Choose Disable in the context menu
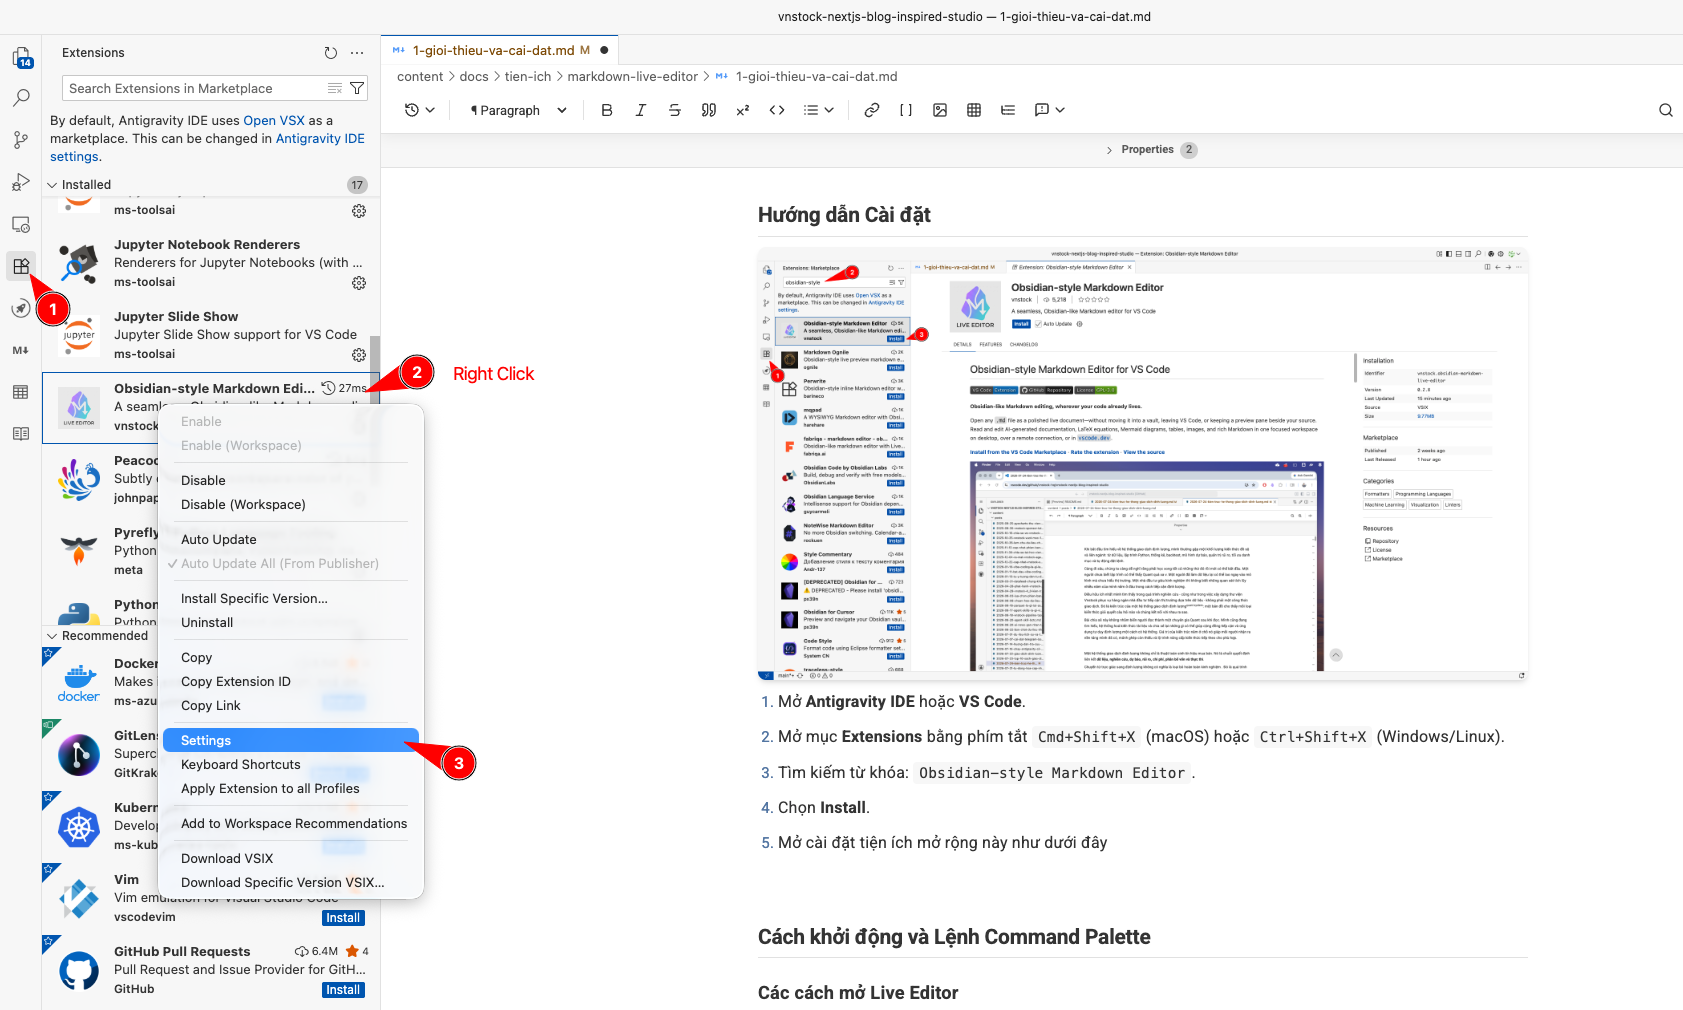1683x1010 pixels. pos(203,481)
